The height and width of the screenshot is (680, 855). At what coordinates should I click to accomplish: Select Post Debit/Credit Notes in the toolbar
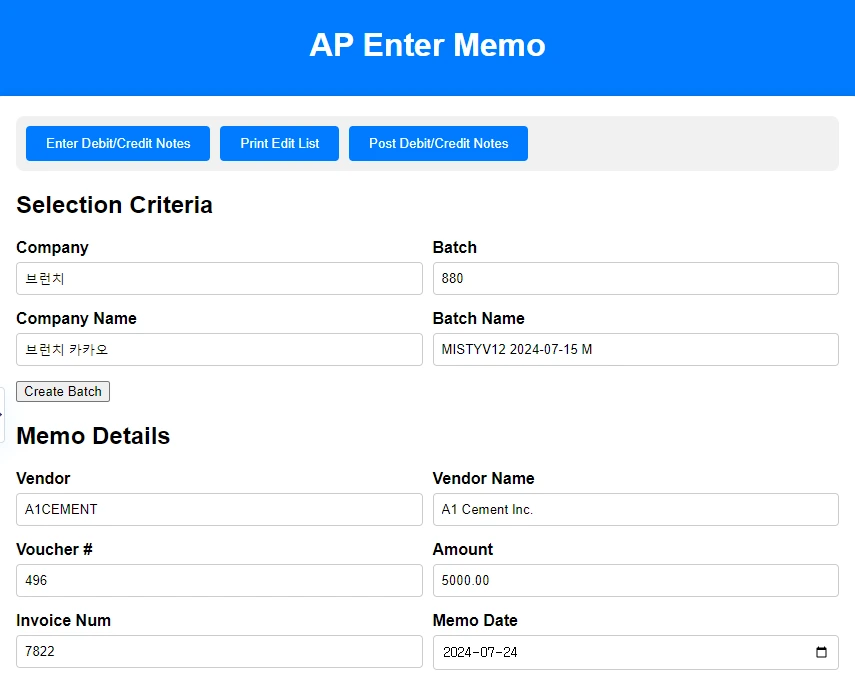pos(438,143)
